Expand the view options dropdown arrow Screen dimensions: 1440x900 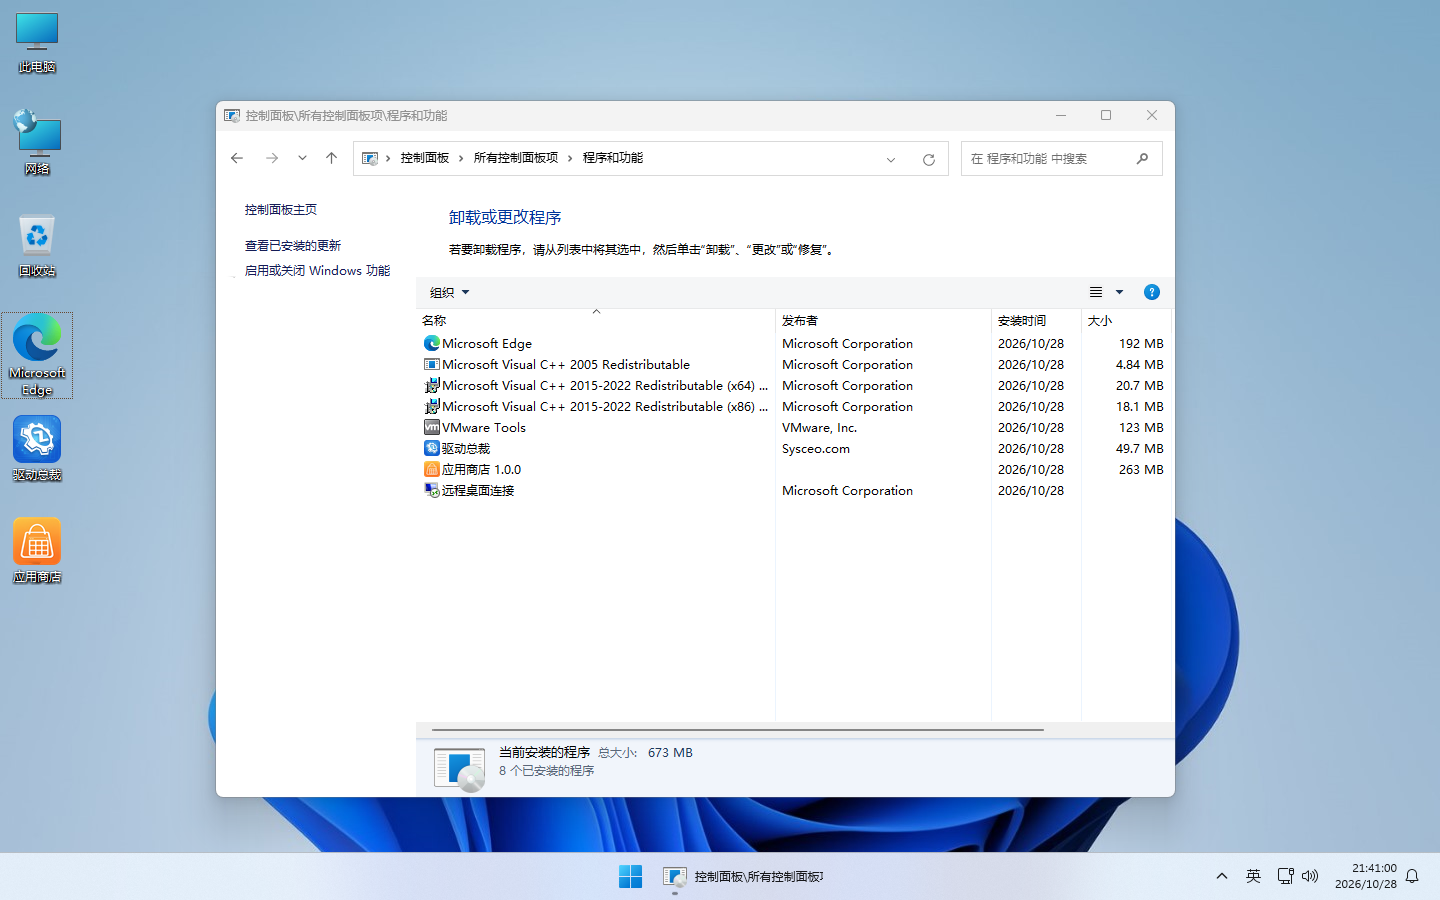pyautogui.click(x=1120, y=292)
